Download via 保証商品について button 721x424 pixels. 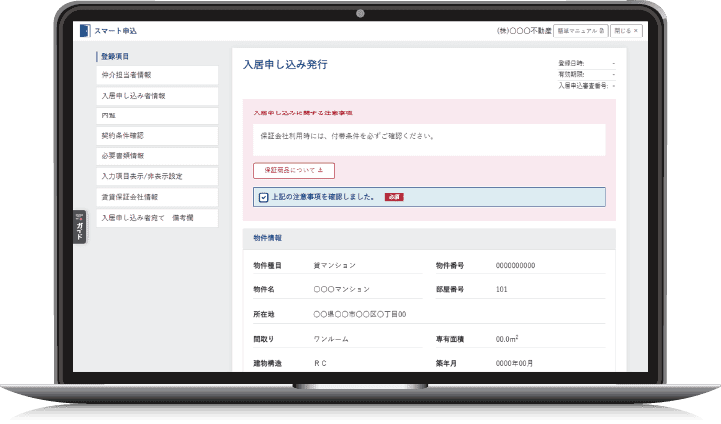point(293,170)
